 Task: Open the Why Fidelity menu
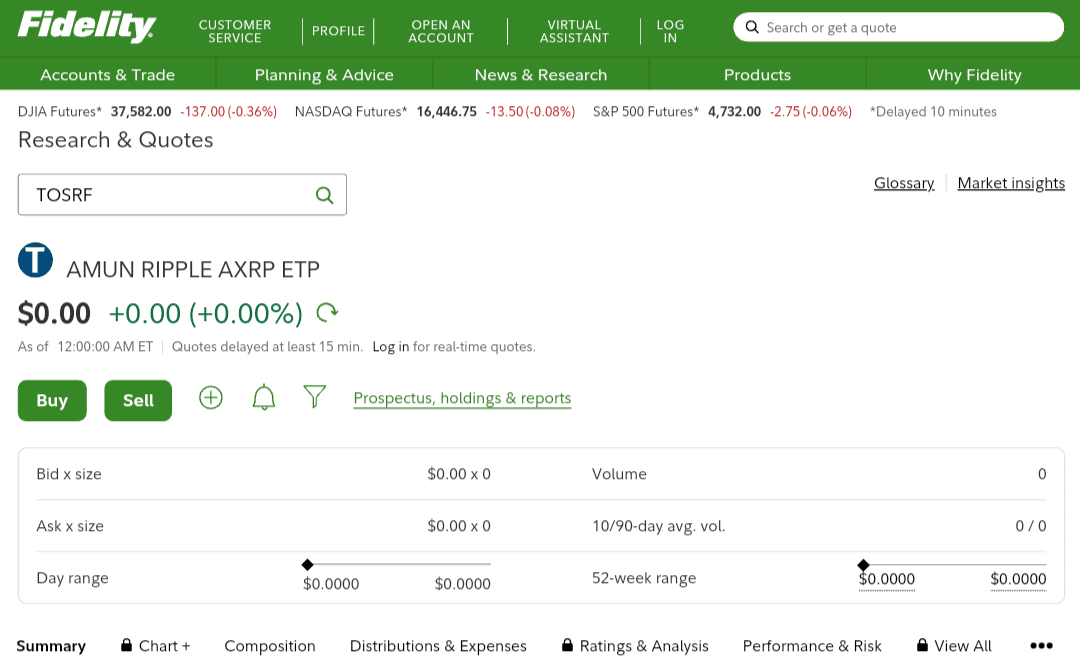(x=974, y=74)
